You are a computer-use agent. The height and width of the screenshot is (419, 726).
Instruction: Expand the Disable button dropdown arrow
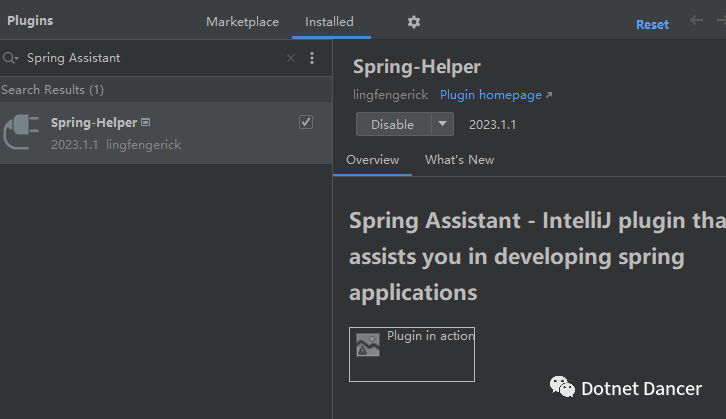pyautogui.click(x=442, y=124)
